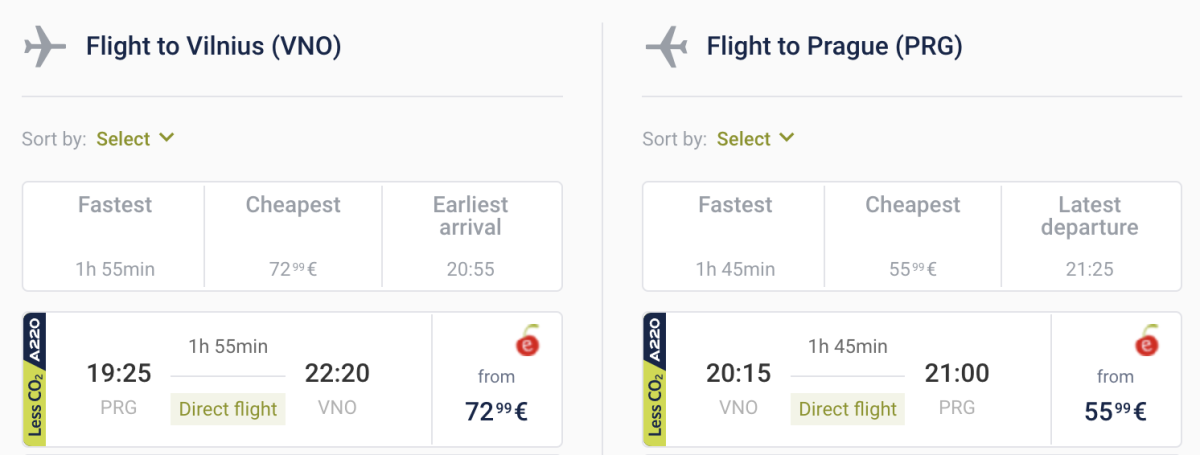Select the 55.99 € fare to Prague
The height and width of the screenshot is (455, 1200).
(x=1116, y=410)
